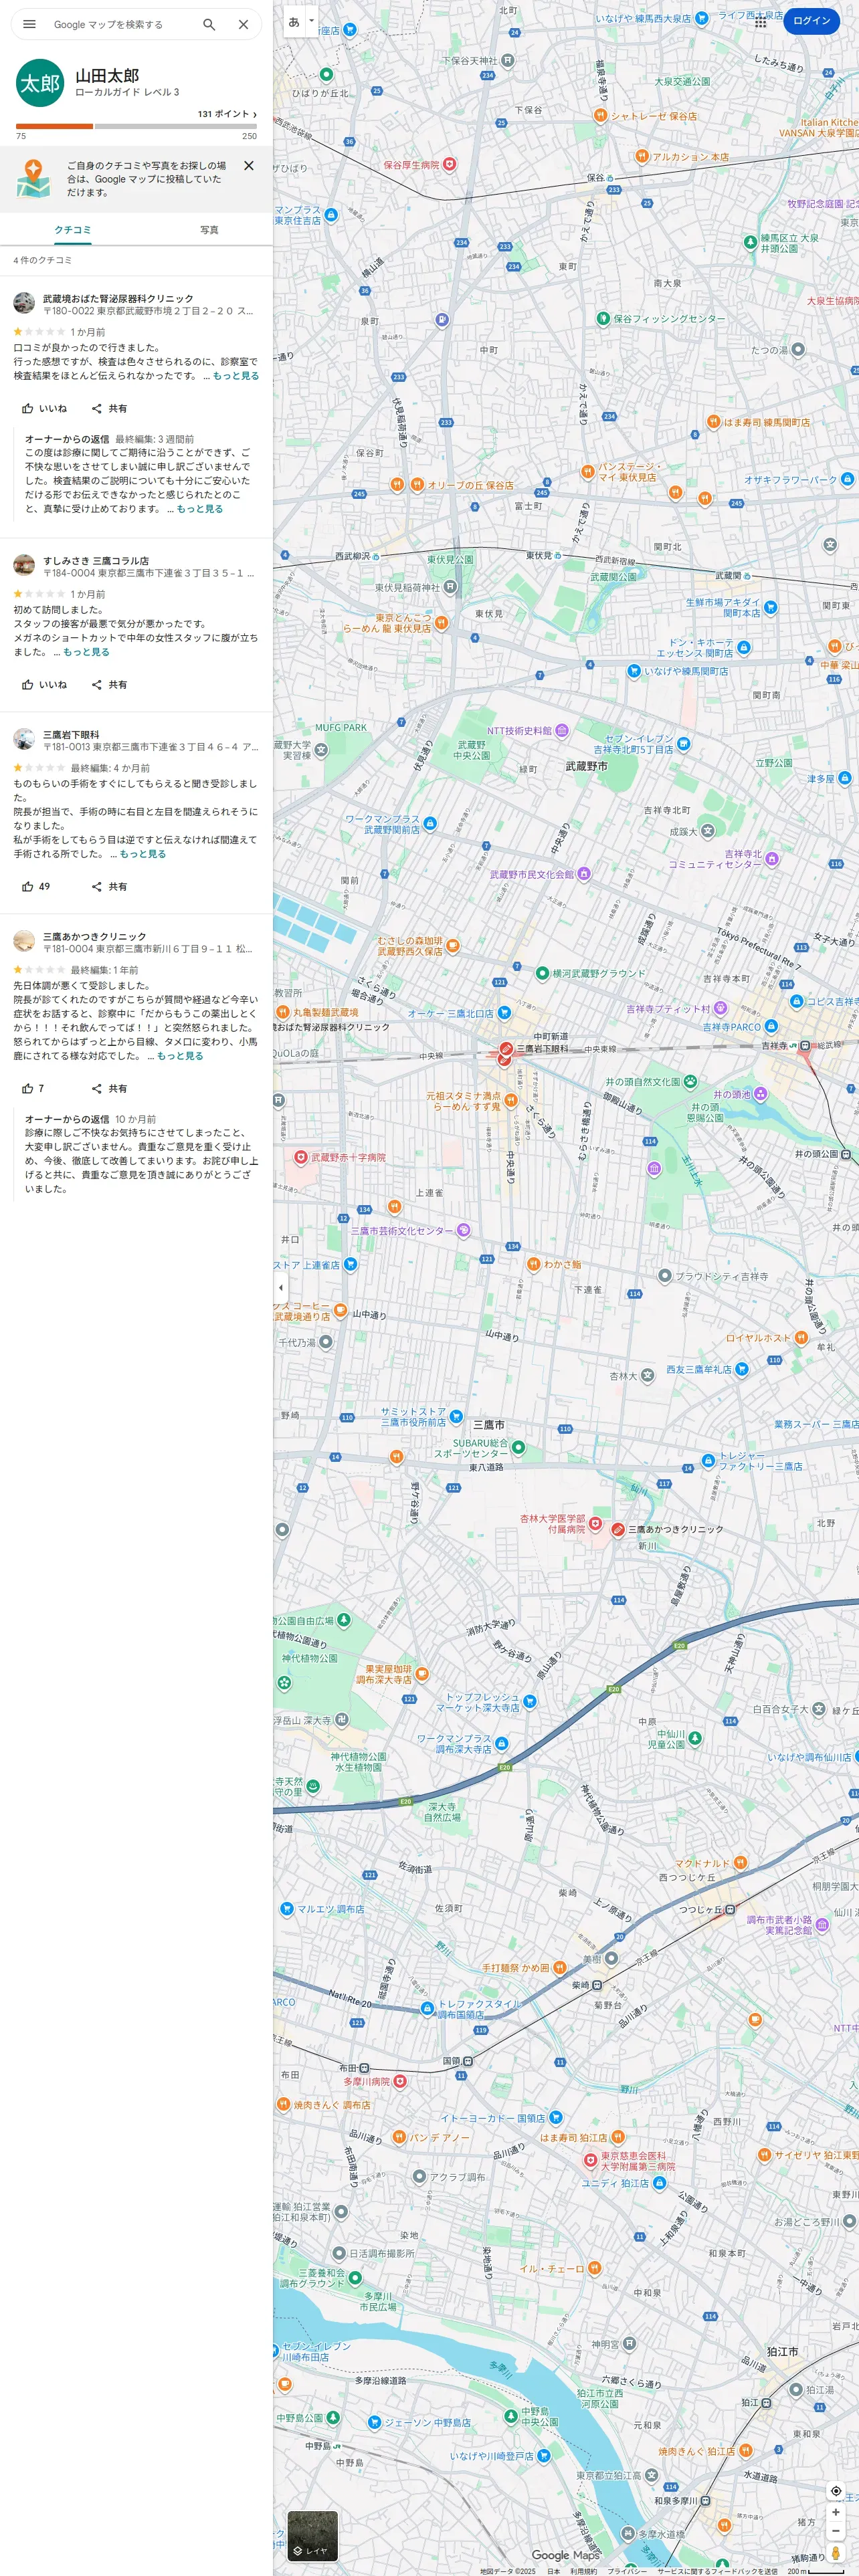Screen dimensions: 859x2576
Task: Click the zoom out minus button
Action: [836, 2530]
